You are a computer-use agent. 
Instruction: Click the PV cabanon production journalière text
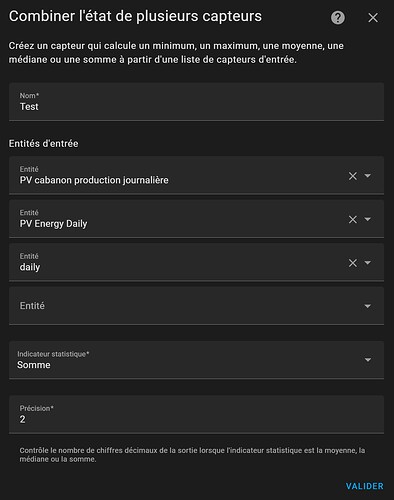[94, 180]
